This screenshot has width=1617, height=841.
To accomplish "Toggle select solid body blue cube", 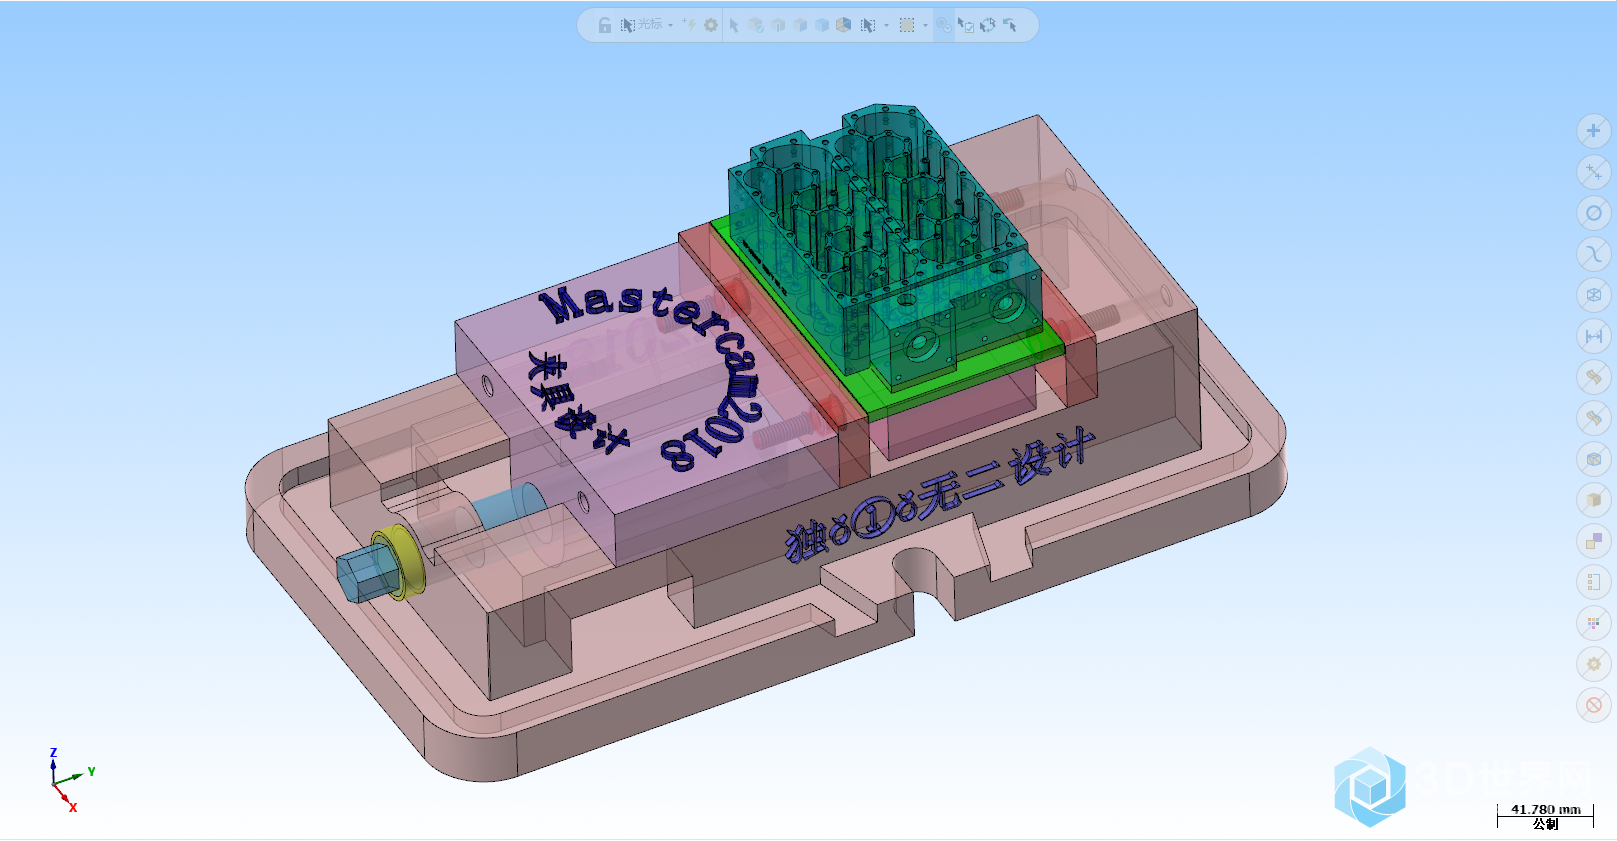I will [x=822, y=25].
